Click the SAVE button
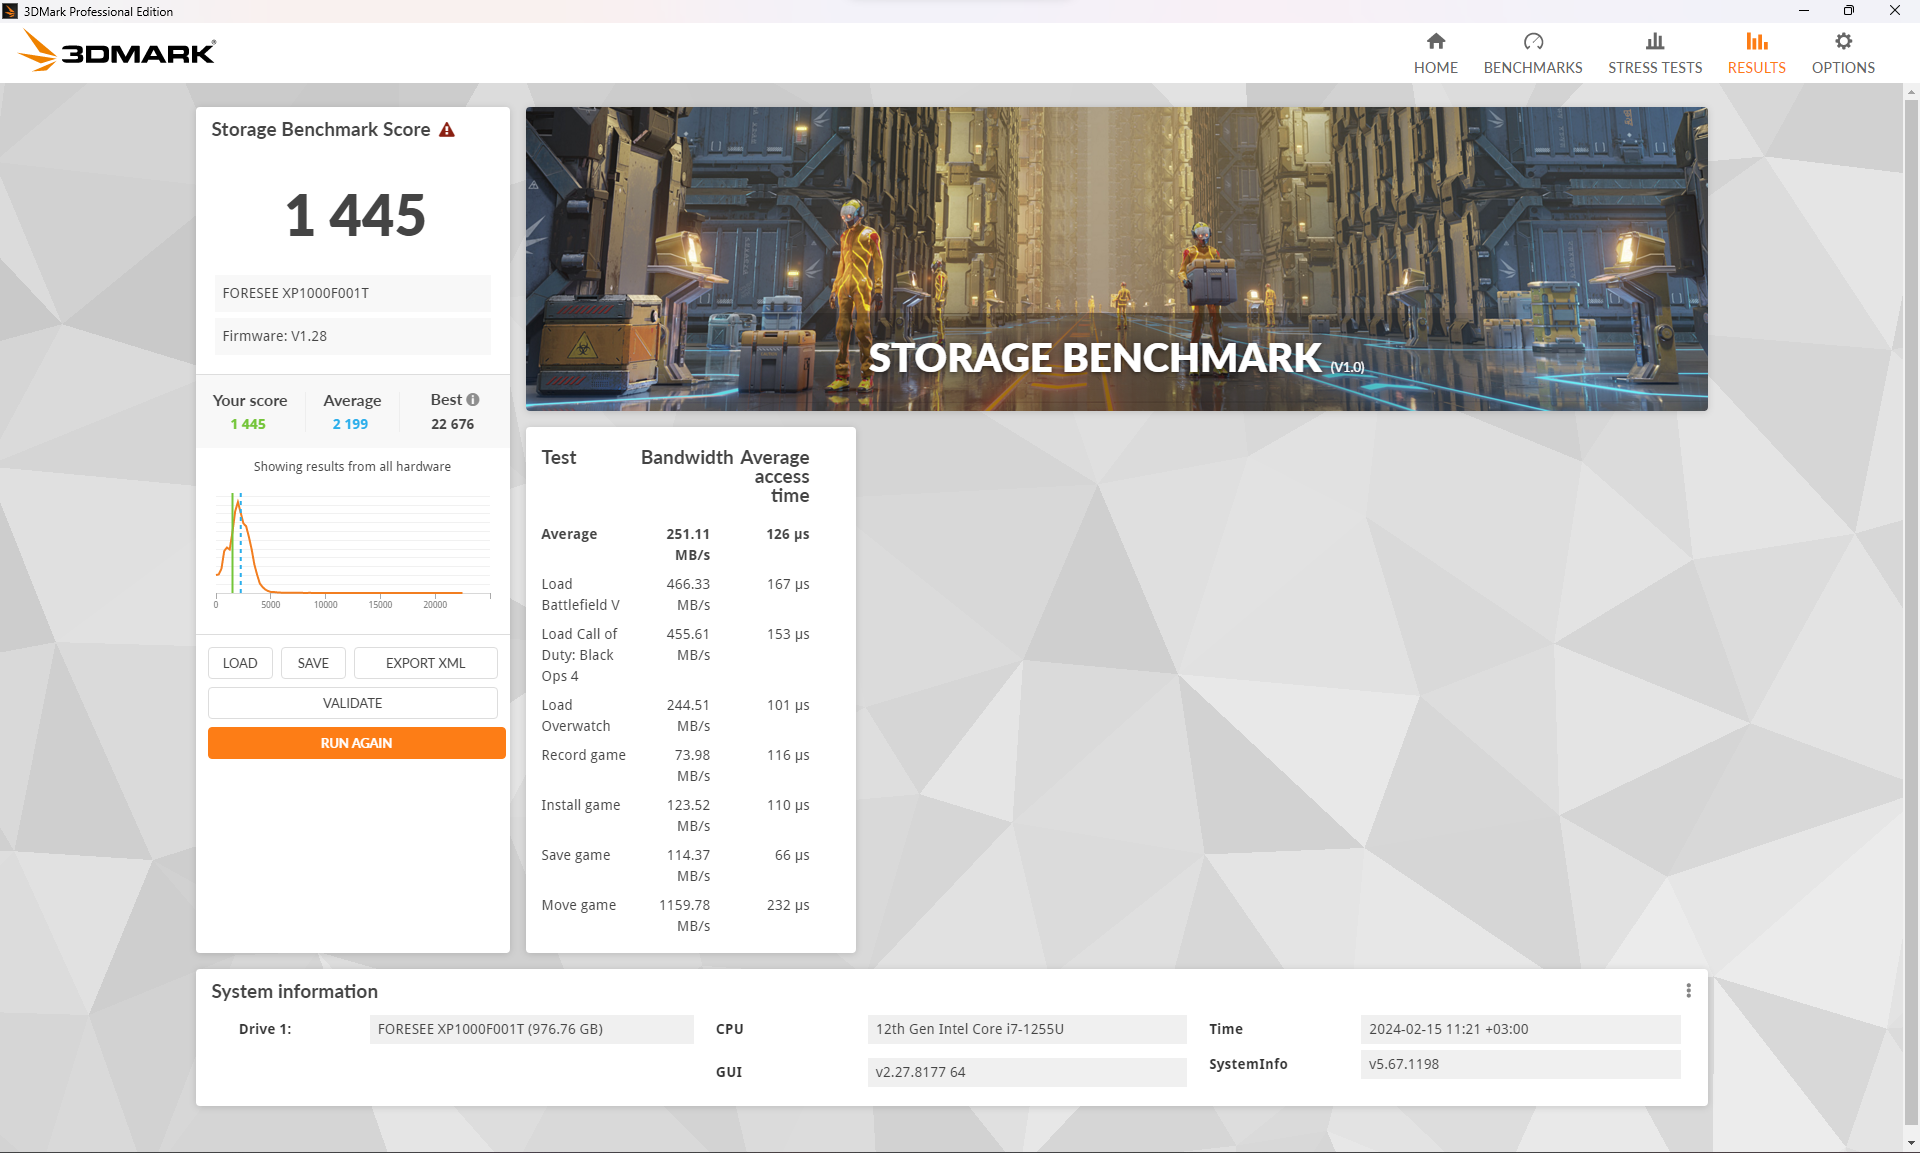 313,663
